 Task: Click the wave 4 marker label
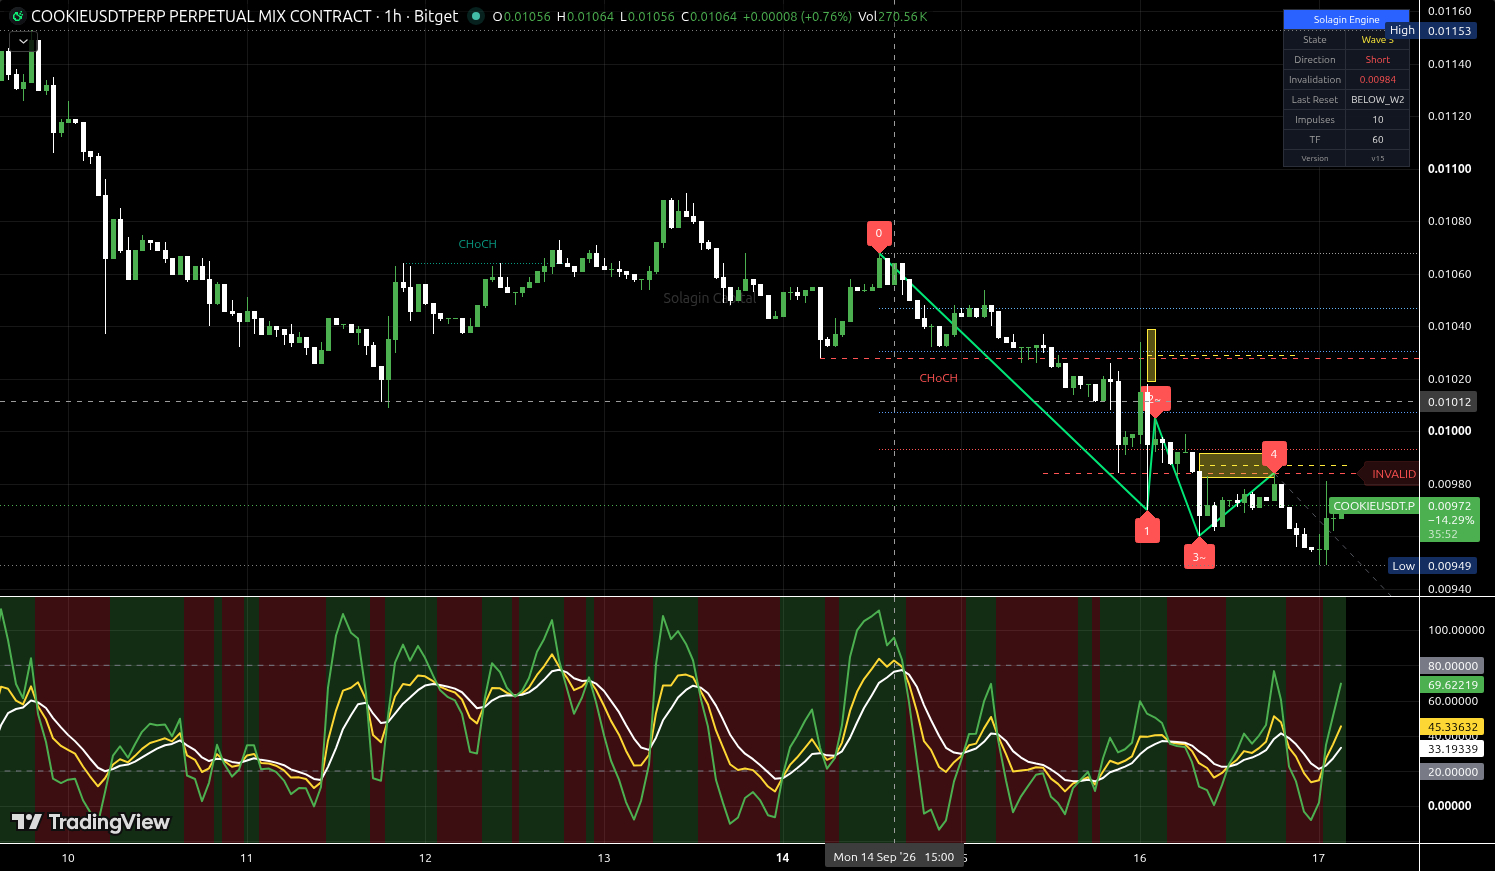1273,454
